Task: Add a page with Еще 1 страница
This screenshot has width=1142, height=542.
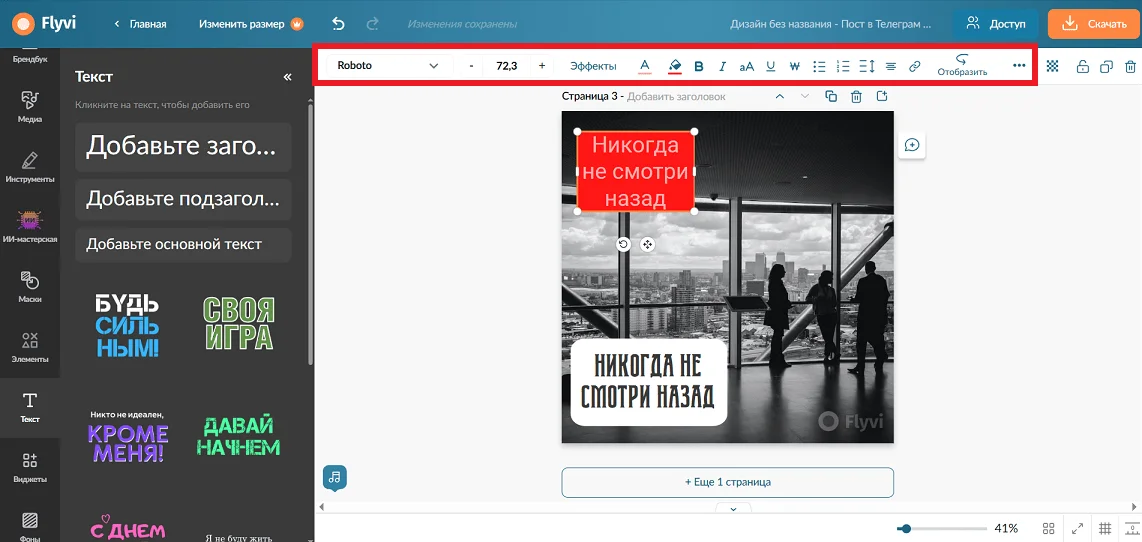Action: click(x=727, y=482)
